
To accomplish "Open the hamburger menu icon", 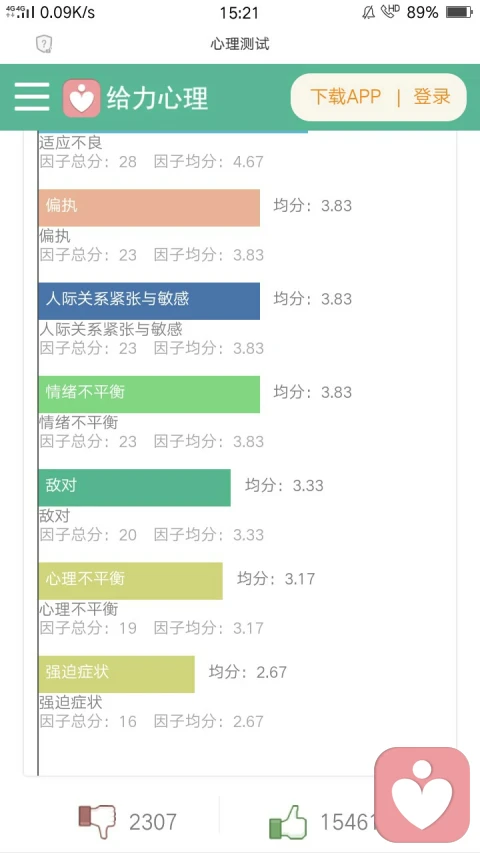I will (x=32, y=97).
